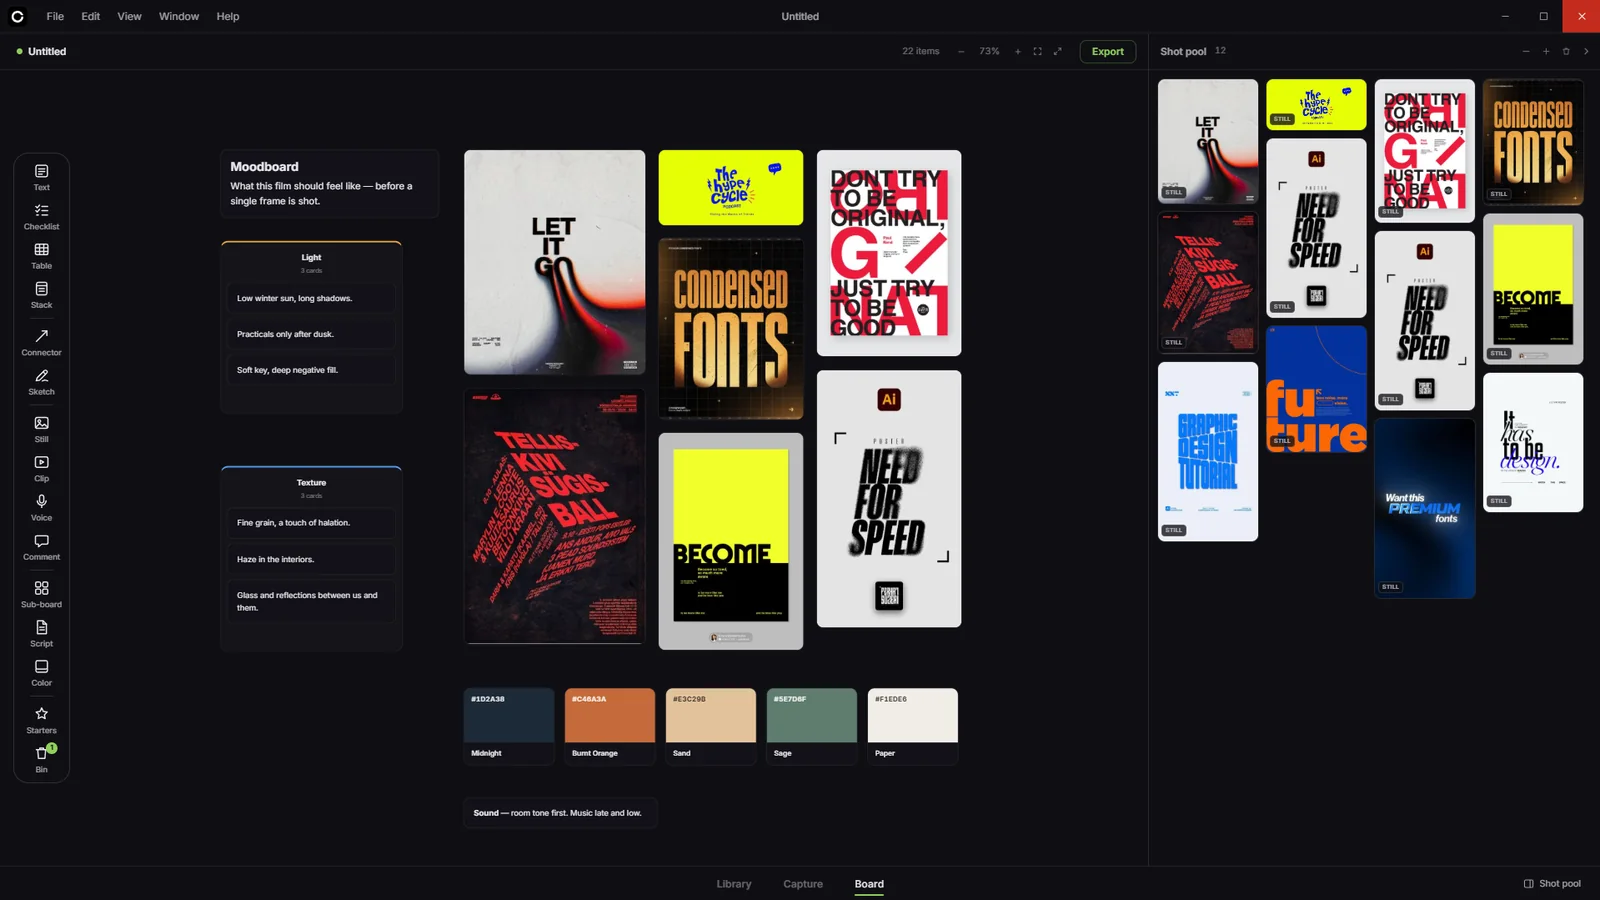Collapse the Shot pool panel chevron

[1586, 51]
